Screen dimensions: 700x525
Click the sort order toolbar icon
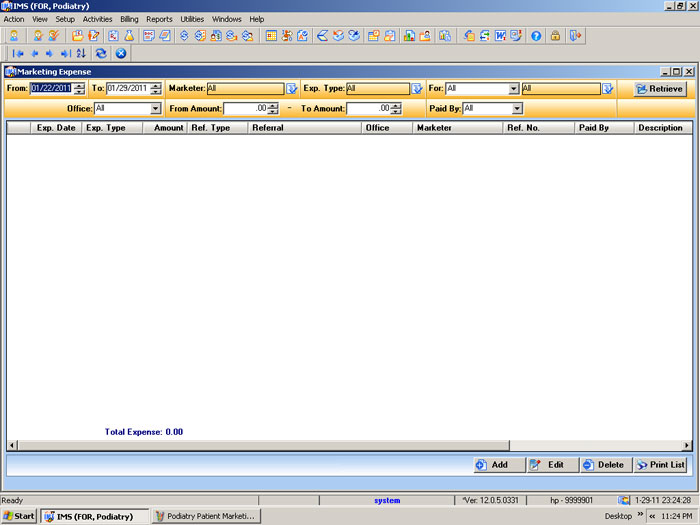click(x=81, y=54)
